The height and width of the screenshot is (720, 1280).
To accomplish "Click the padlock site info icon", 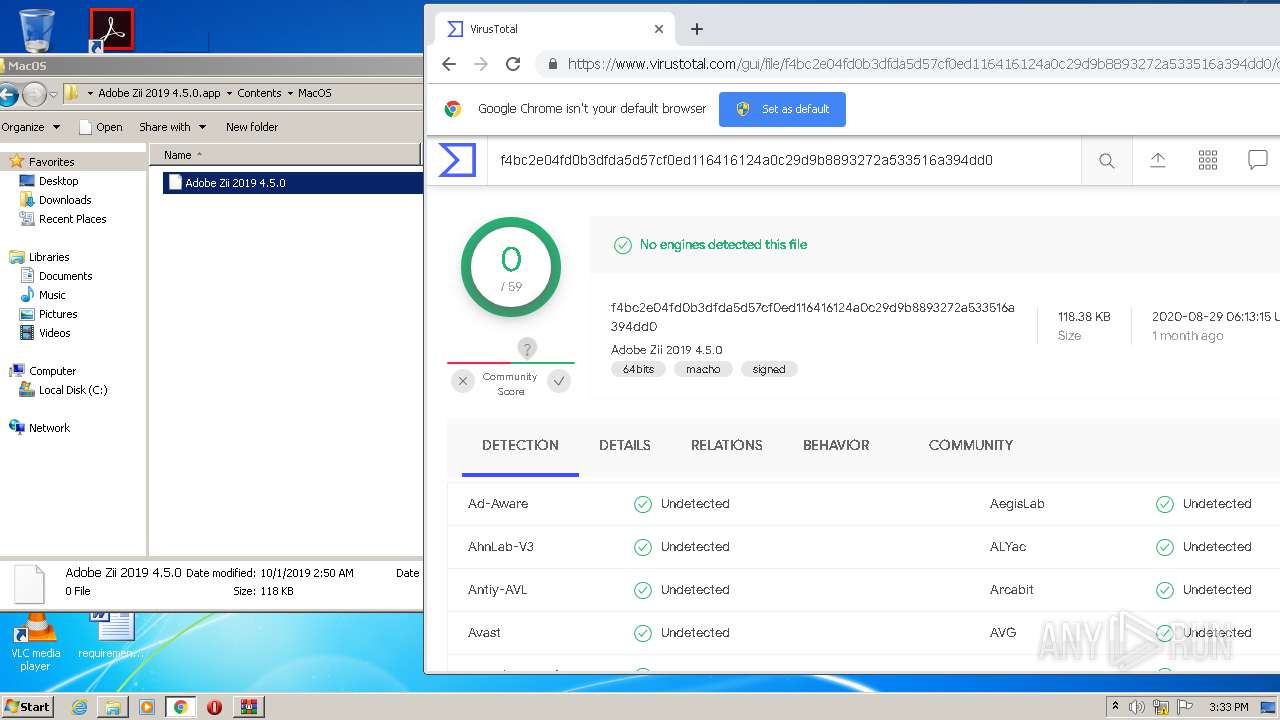I will [552, 64].
